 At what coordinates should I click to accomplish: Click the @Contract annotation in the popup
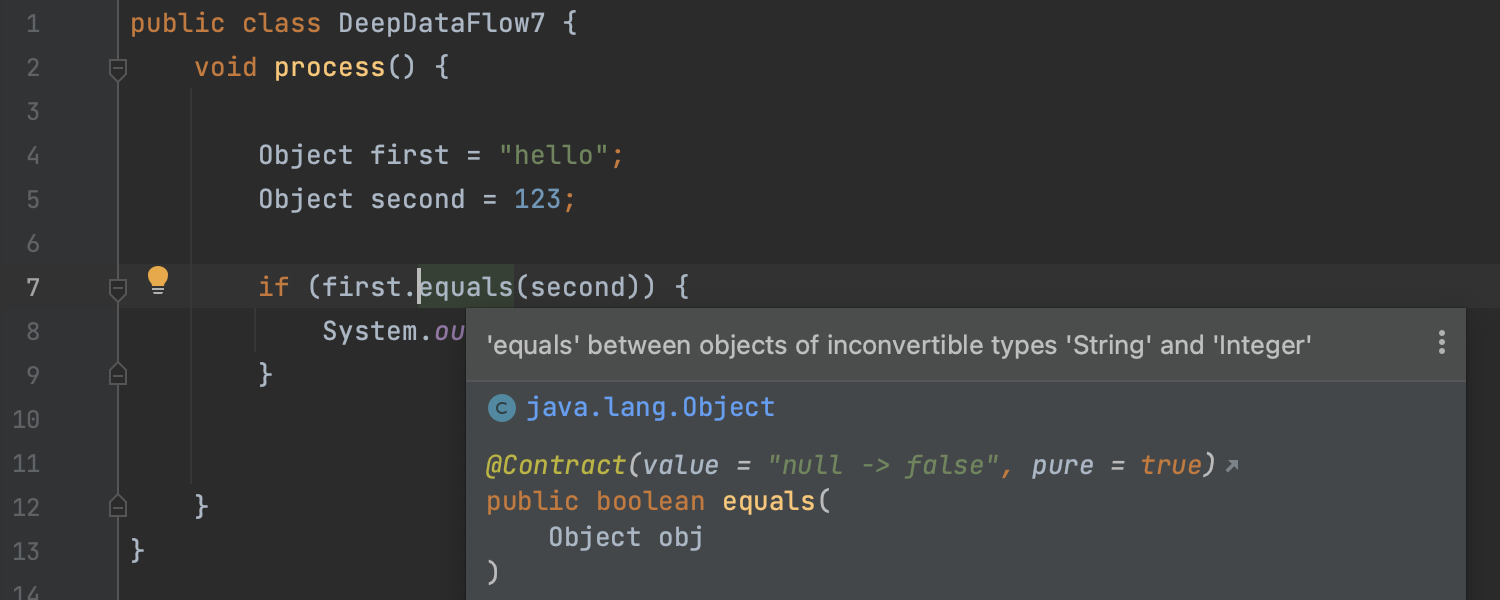[556, 466]
